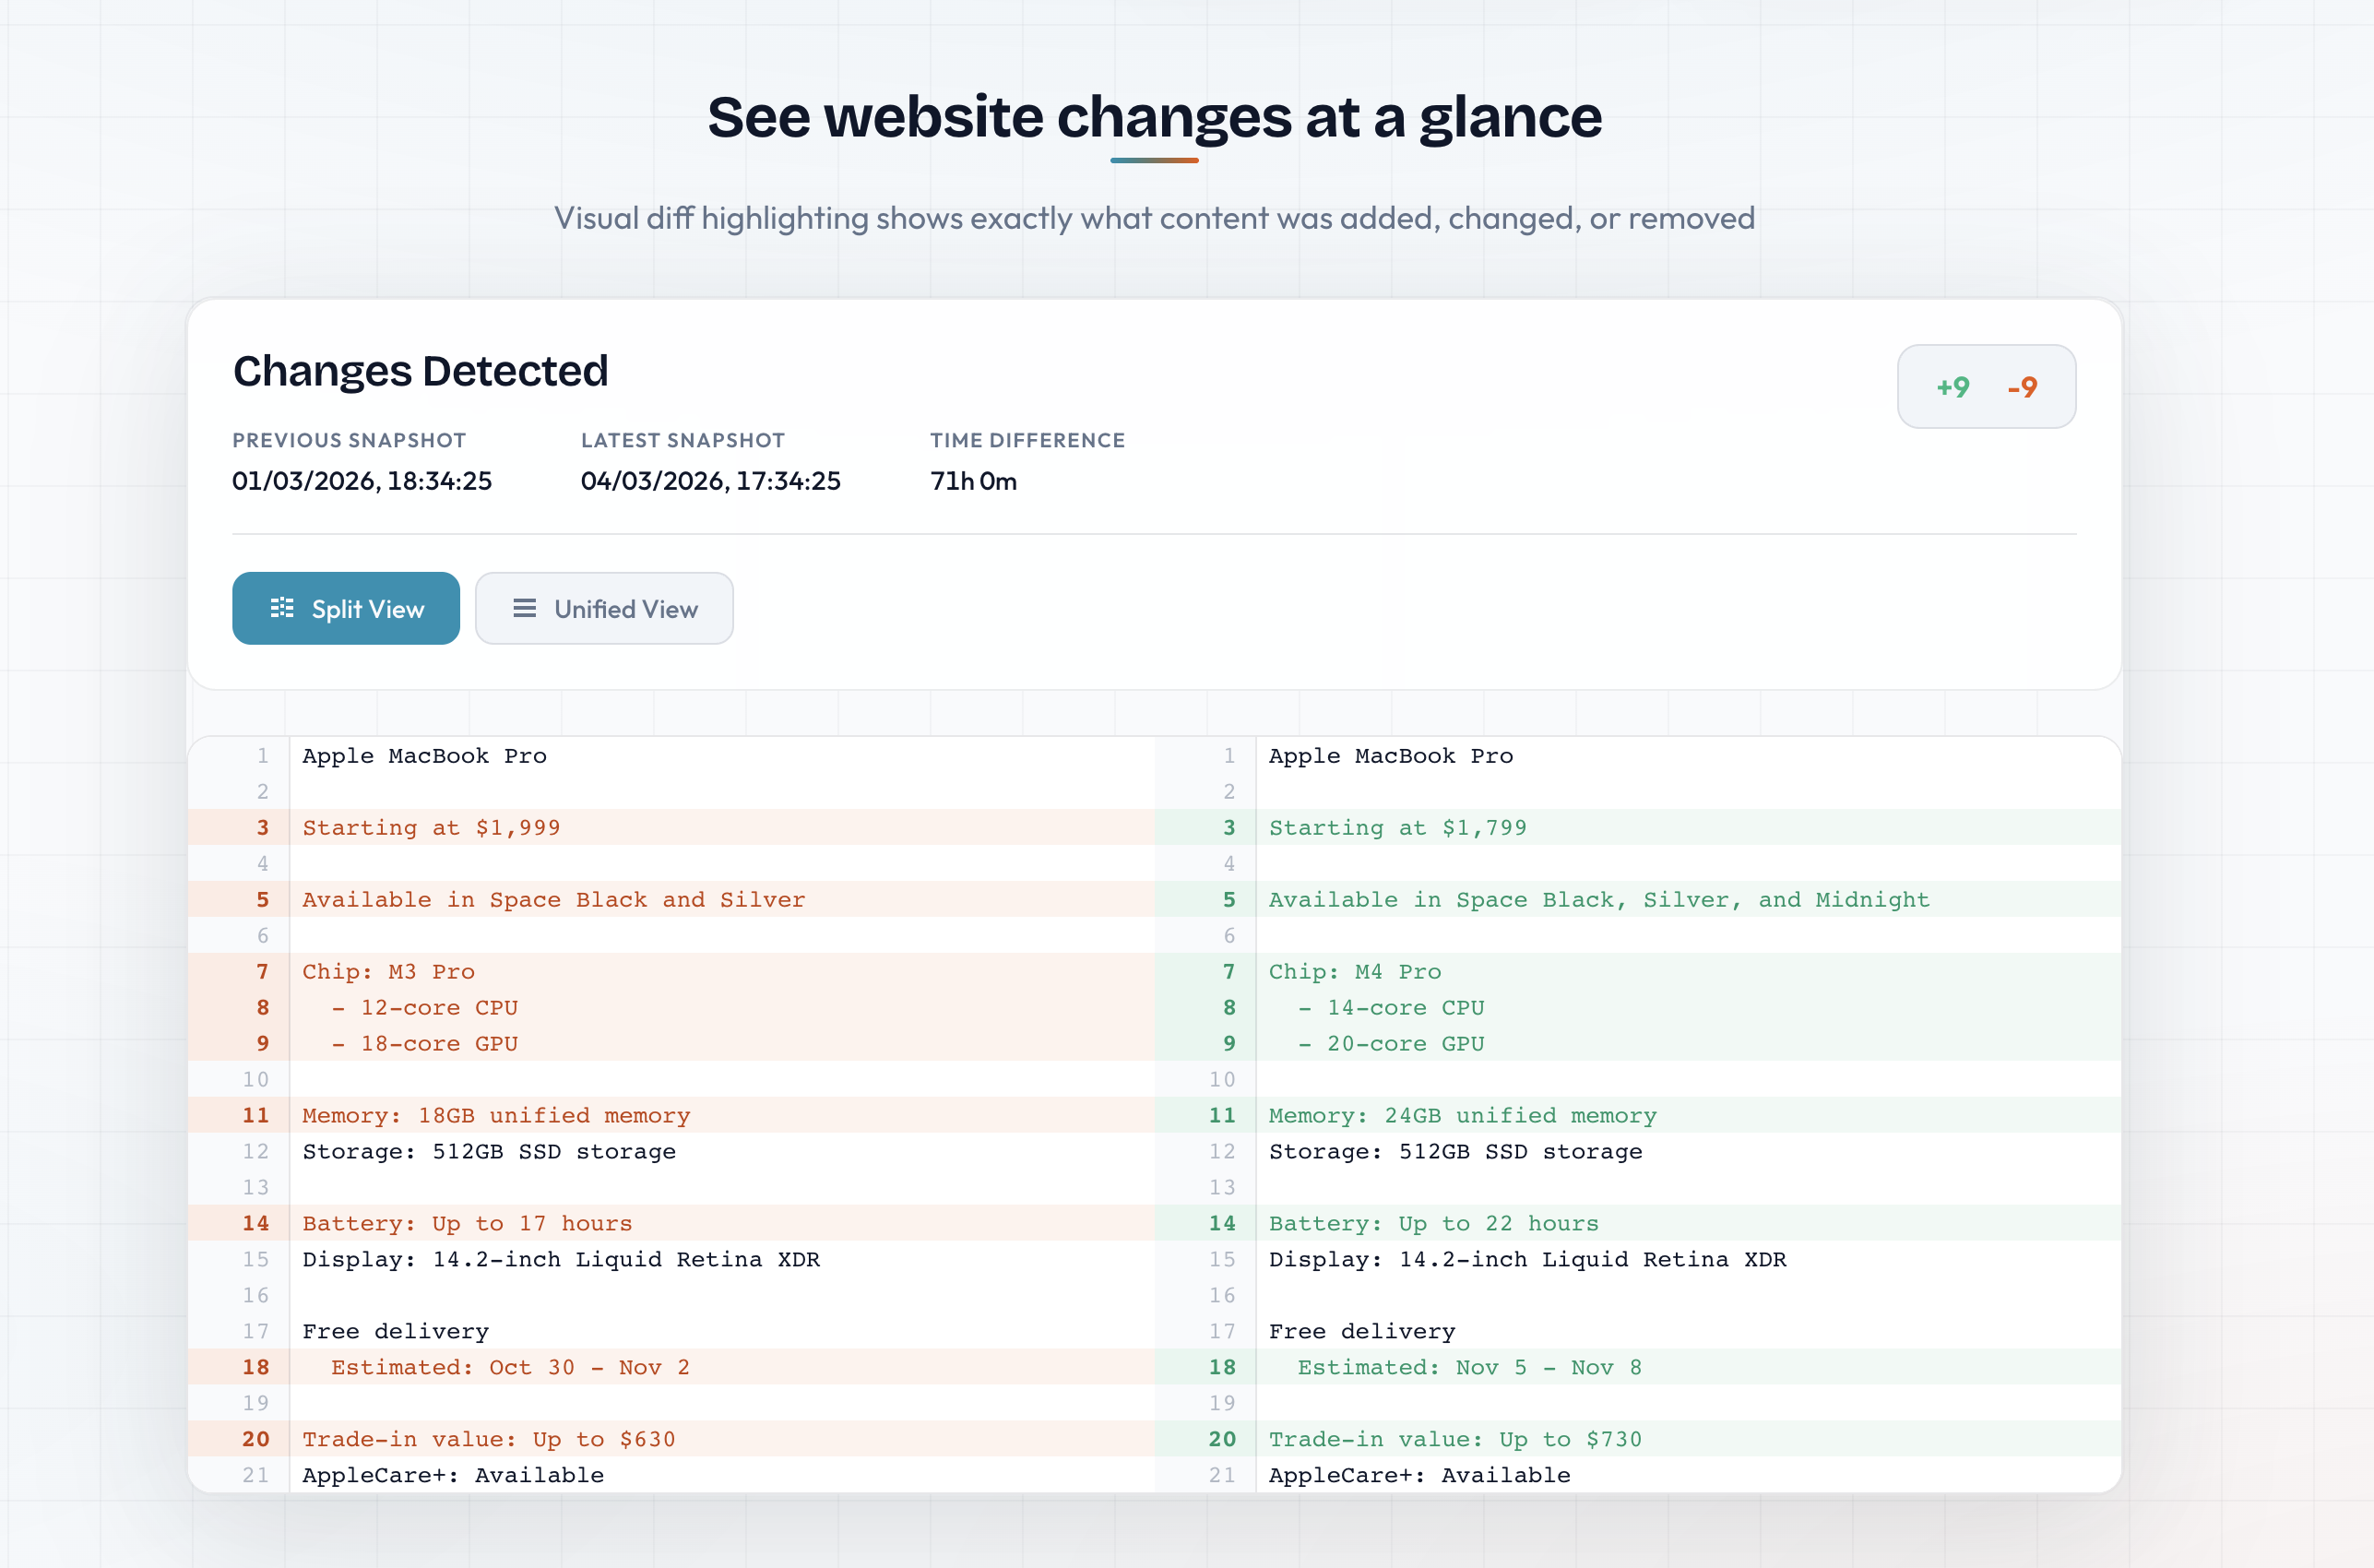2374x1568 pixels.
Task: Select removed line 'Starting at $1,999'
Action: [x=671, y=827]
